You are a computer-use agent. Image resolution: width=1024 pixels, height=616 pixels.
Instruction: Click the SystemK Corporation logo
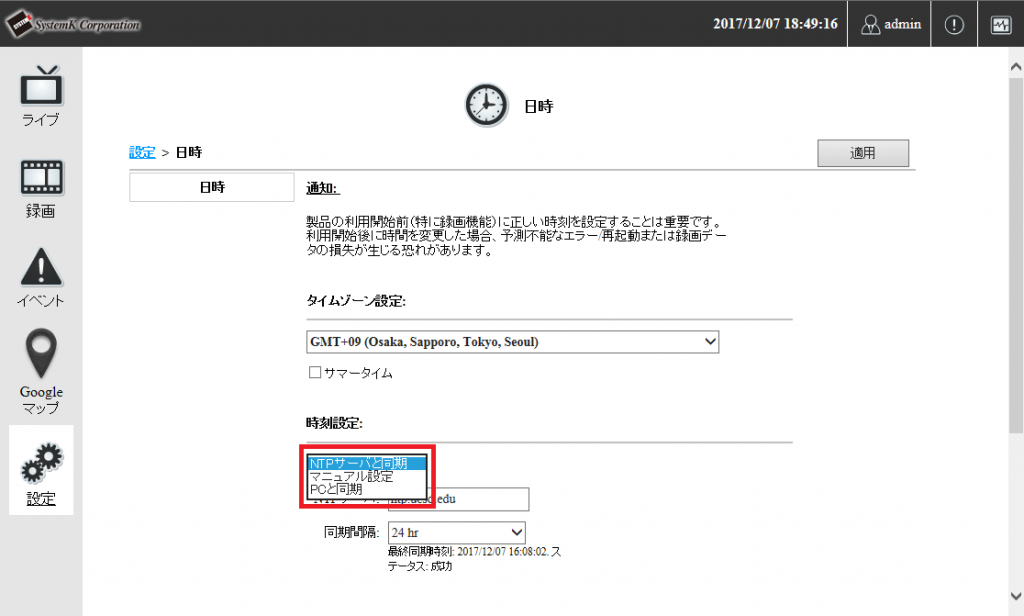[x=72, y=25]
